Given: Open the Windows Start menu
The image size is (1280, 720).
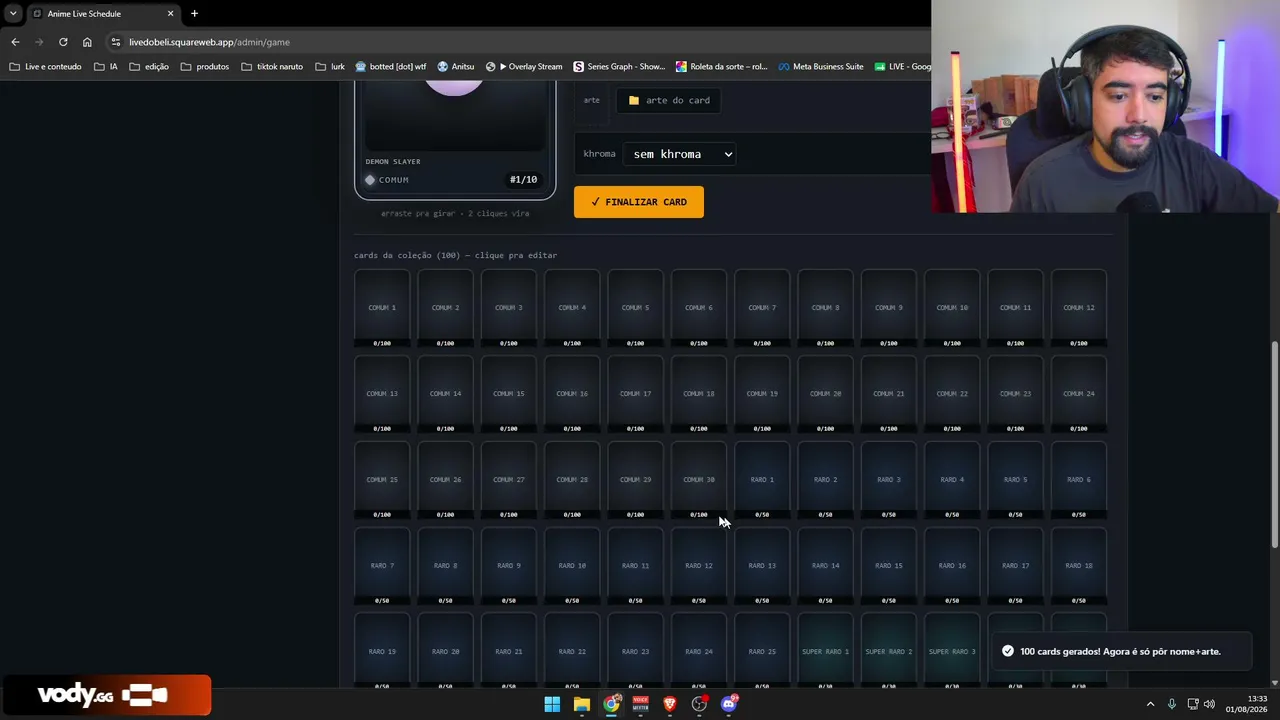Looking at the screenshot, I should point(552,704).
